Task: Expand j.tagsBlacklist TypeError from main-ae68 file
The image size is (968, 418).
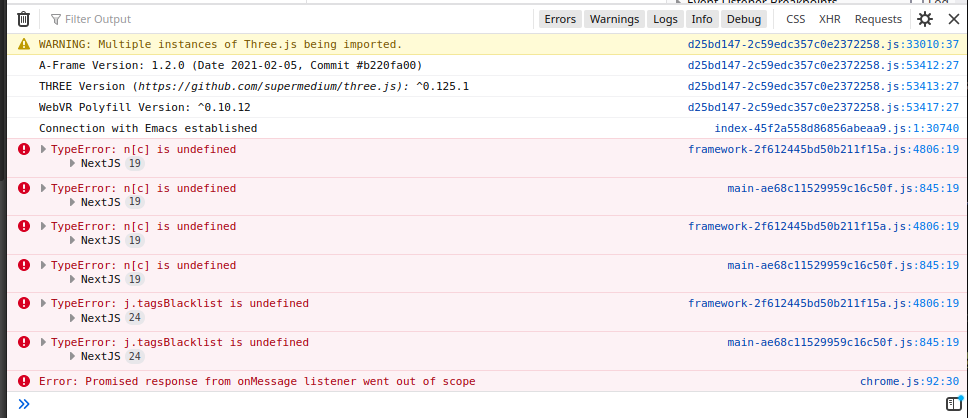Action: pyautogui.click(x=43, y=342)
